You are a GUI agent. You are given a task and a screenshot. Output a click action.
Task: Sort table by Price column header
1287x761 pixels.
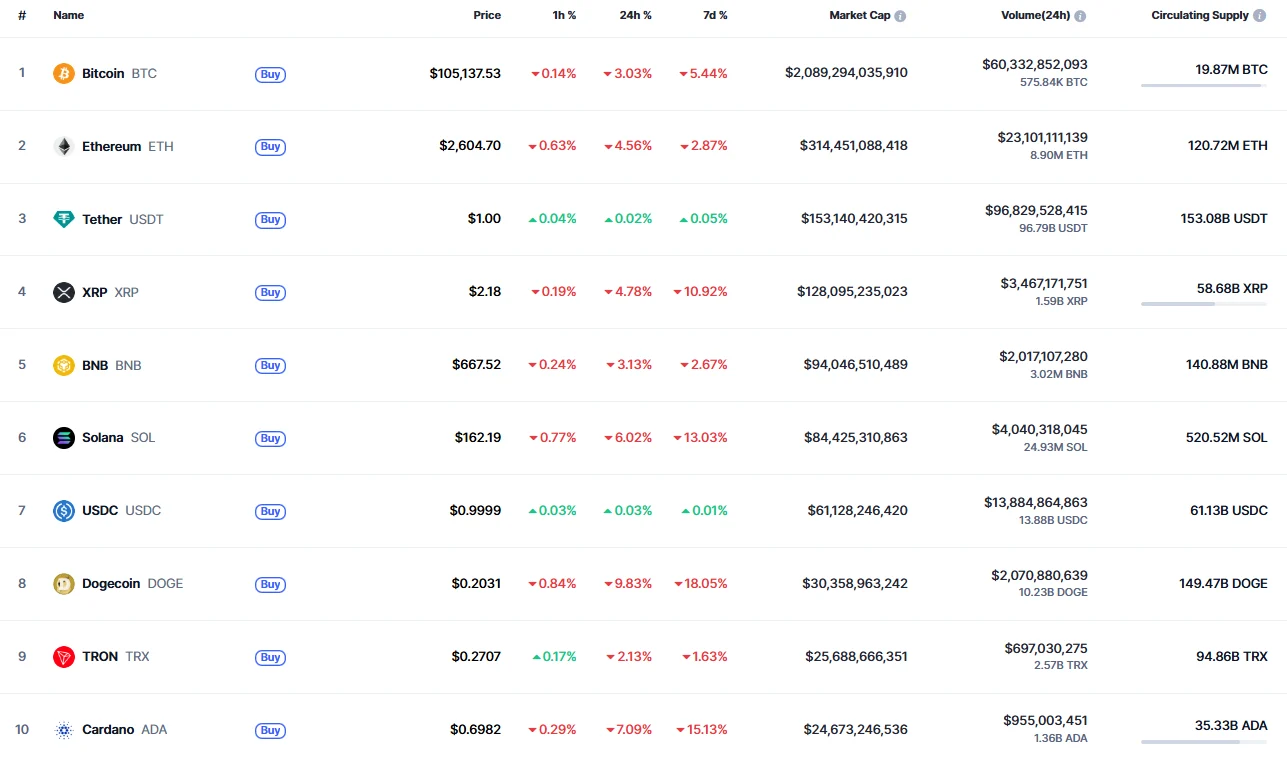[x=487, y=16]
